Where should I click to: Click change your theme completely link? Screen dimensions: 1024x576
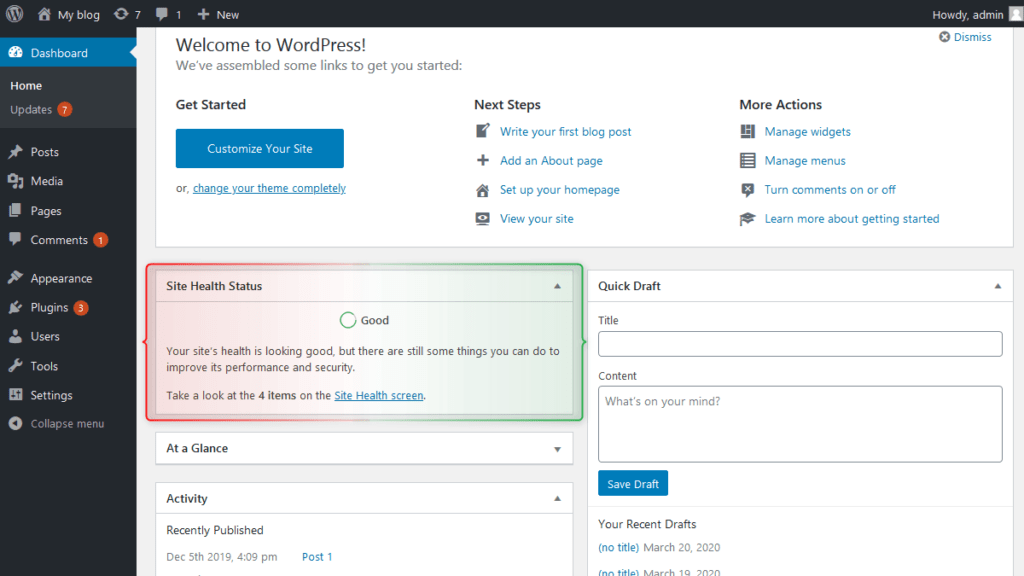click(x=269, y=188)
